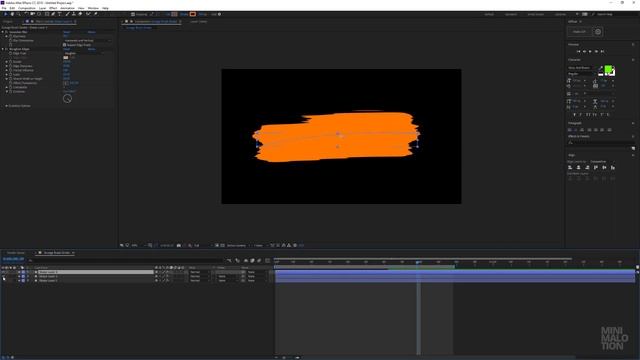Viewport: 640px width, 360px height.
Task: Toggle the Blurriness stopwatch
Action: click(x=11, y=36)
